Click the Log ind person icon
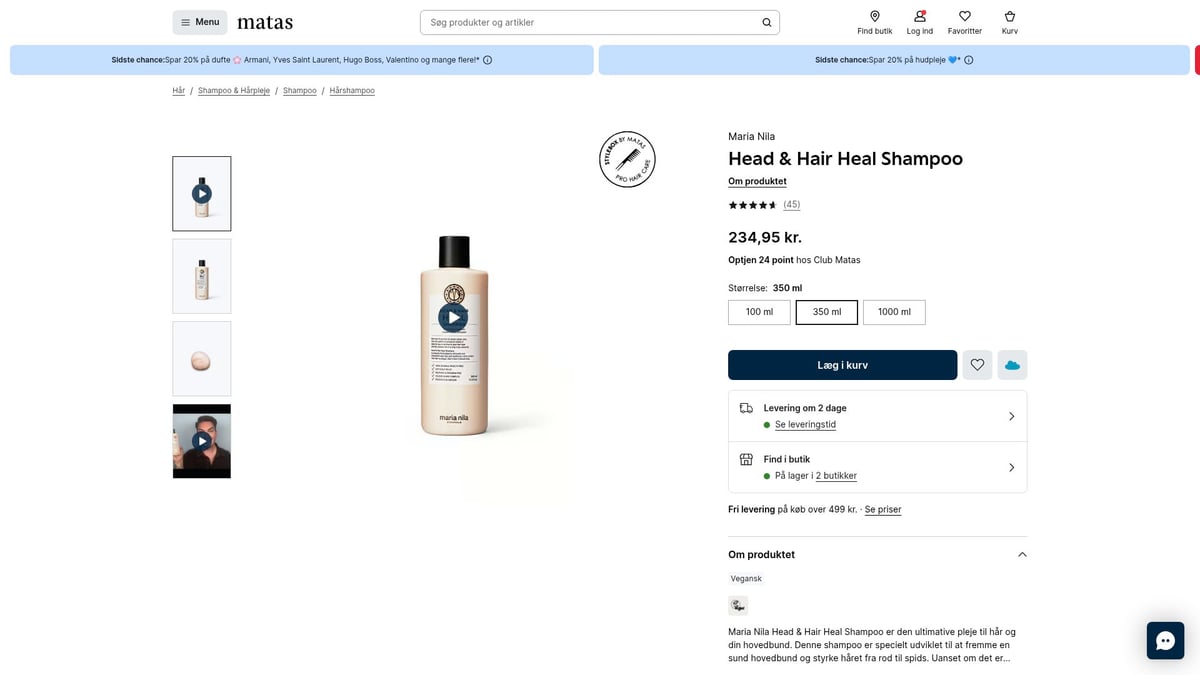1200x675 pixels. tap(918, 16)
